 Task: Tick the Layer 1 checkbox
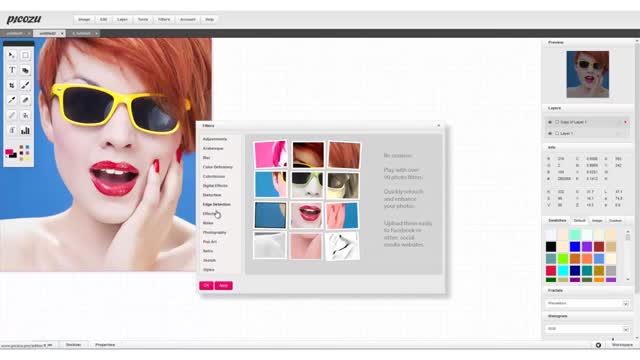[557, 133]
